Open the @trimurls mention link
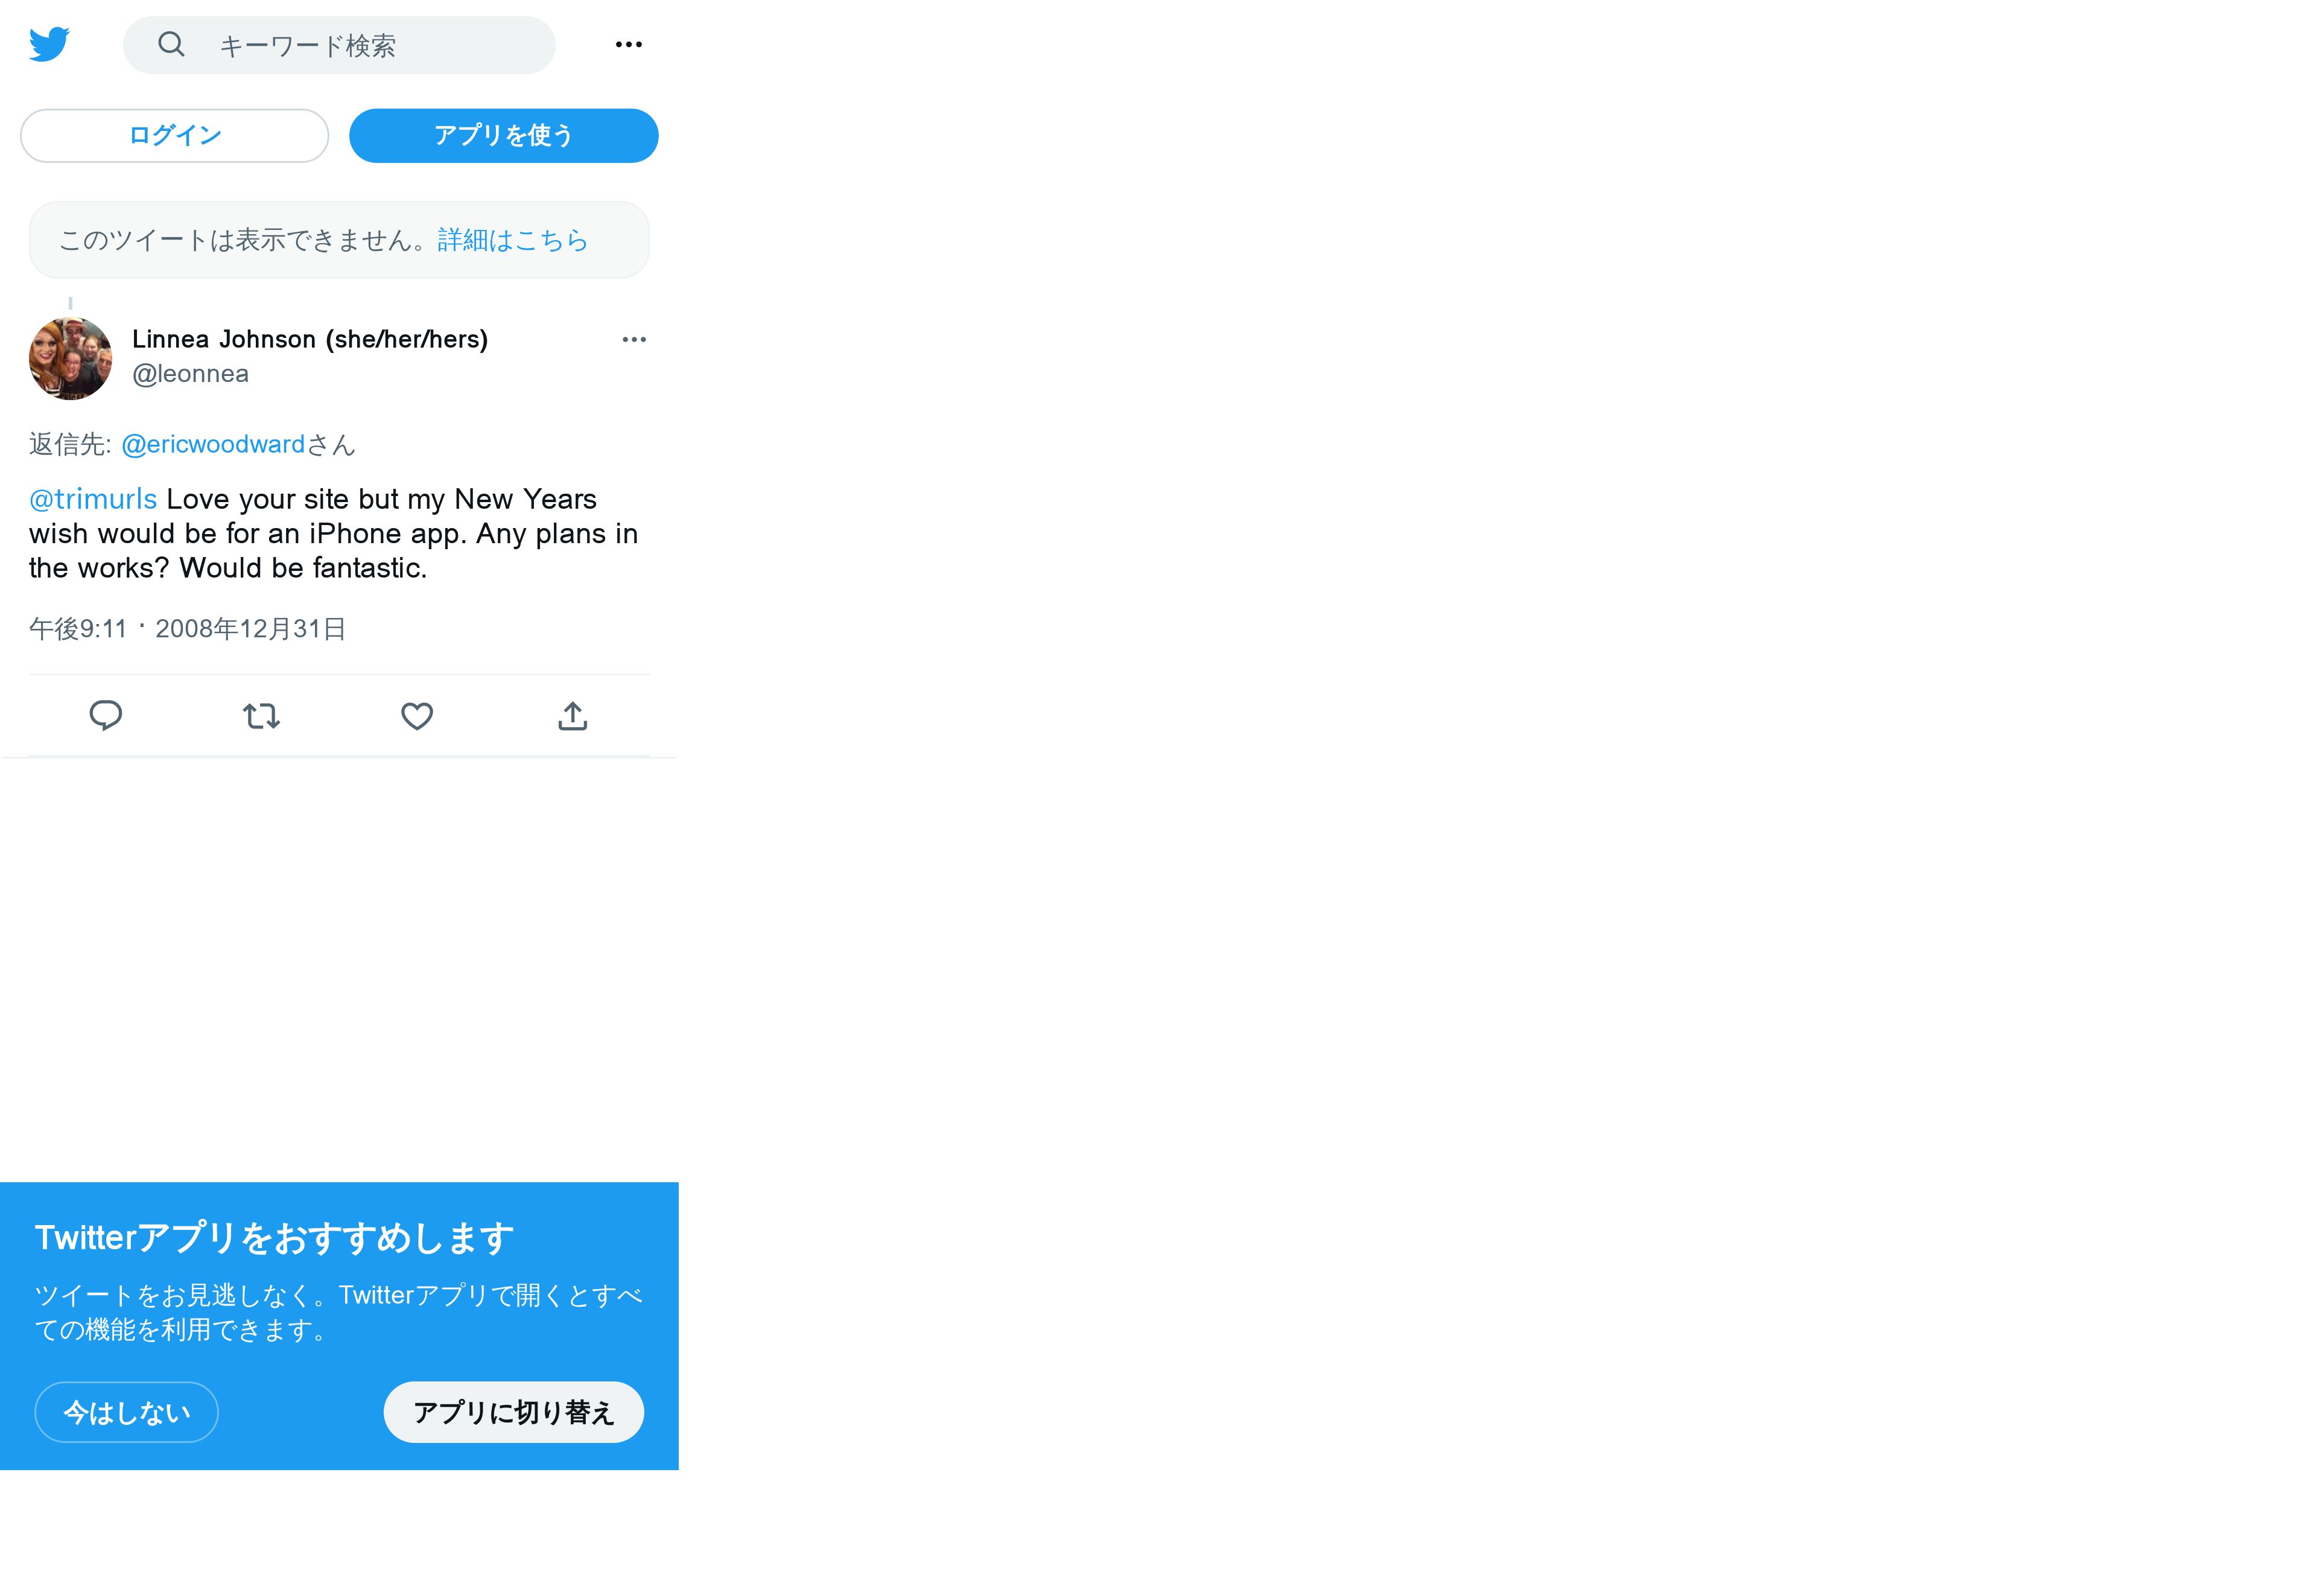The image size is (2324, 1586). (x=93, y=499)
